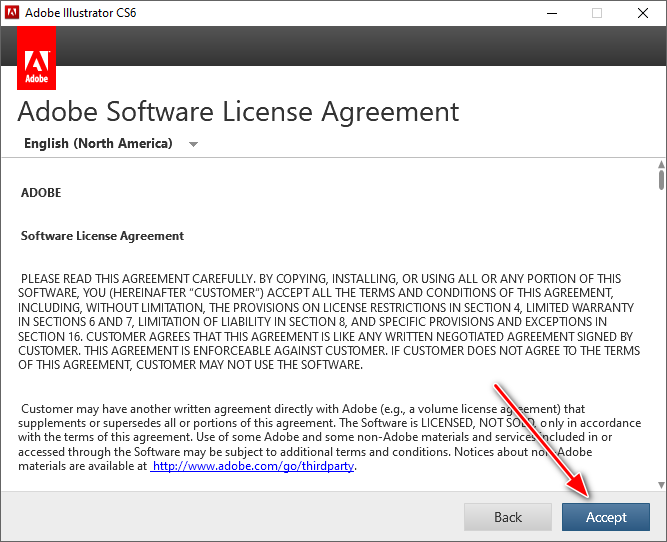Viewport: 667px width, 542px height.
Task: Click the scrollbar down arrow
Action: coord(660,485)
